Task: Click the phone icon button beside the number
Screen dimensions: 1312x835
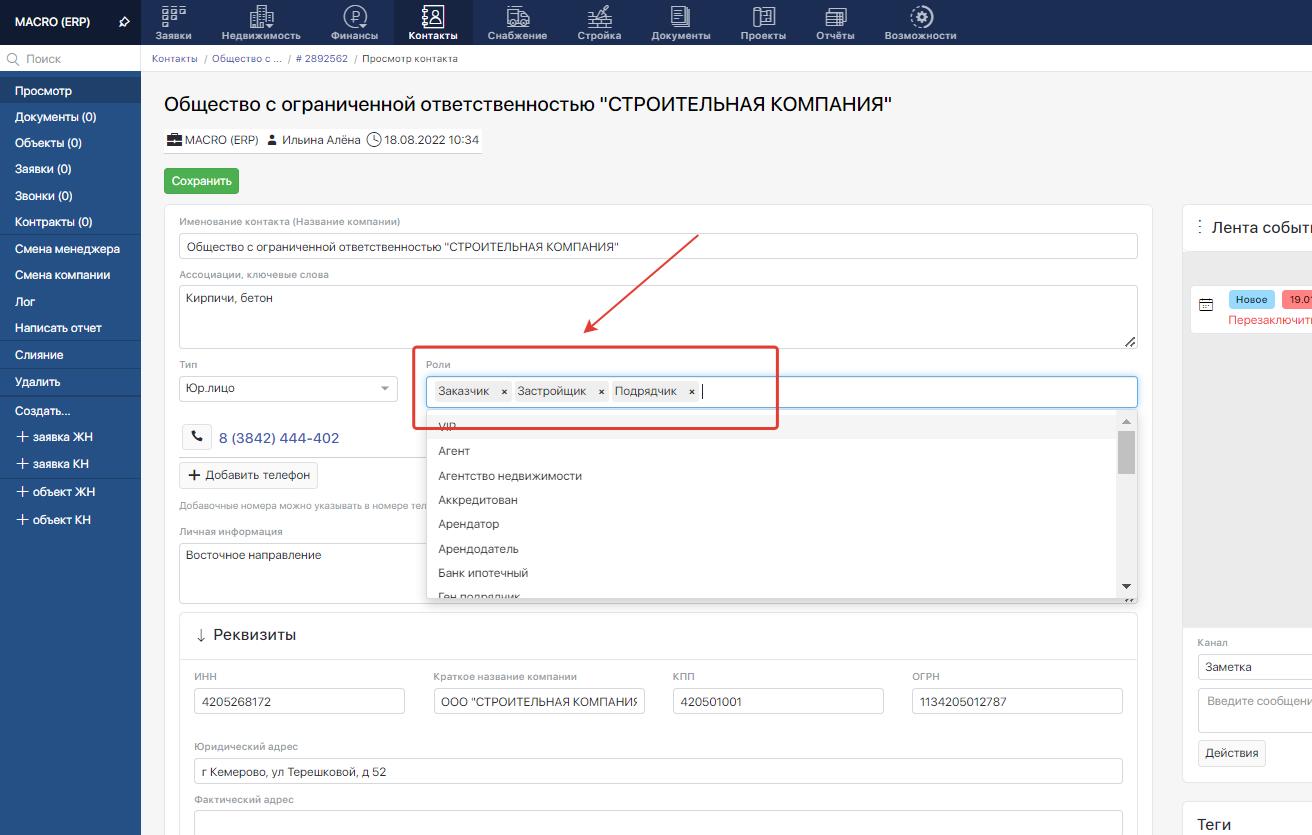Action: (196, 437)
